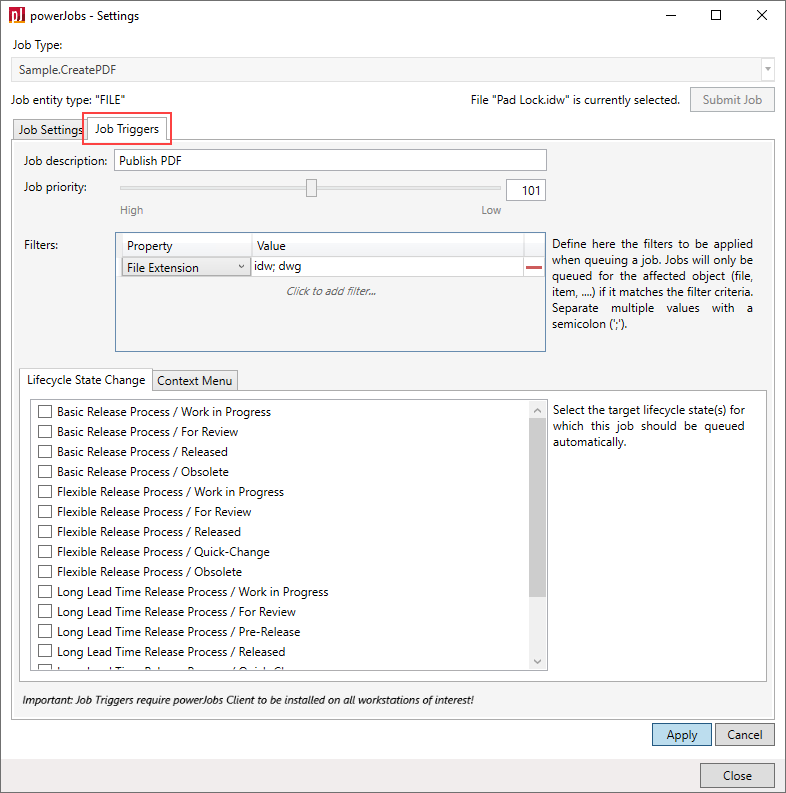Click the Job priority slider thumb
This screenshot has width=786, height=793.
[311, 188]
